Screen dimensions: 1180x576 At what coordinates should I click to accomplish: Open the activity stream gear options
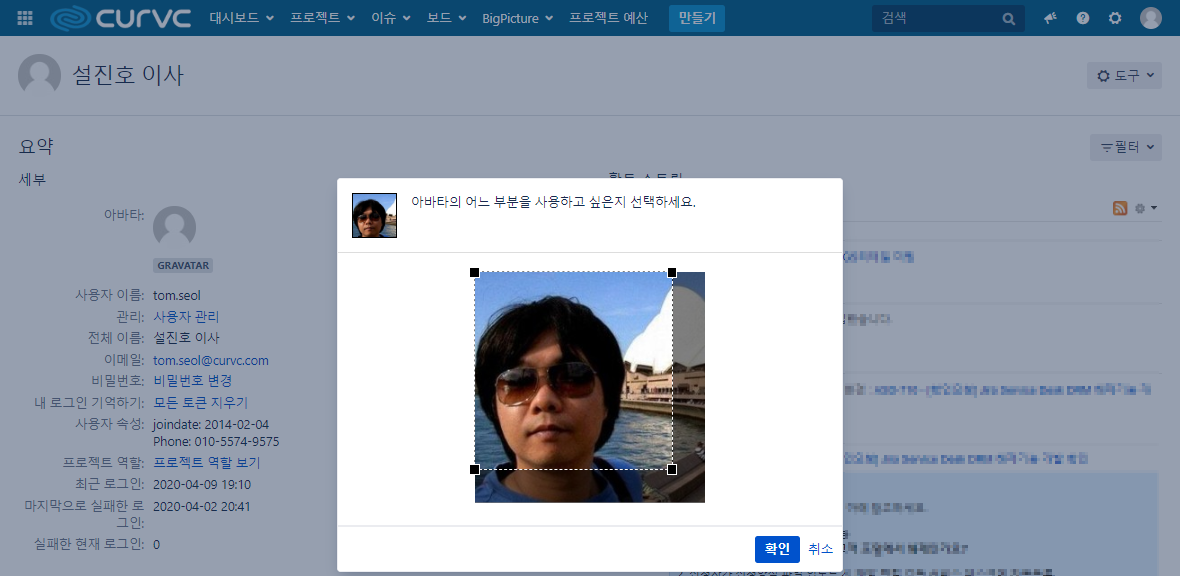pos(1145,208)
